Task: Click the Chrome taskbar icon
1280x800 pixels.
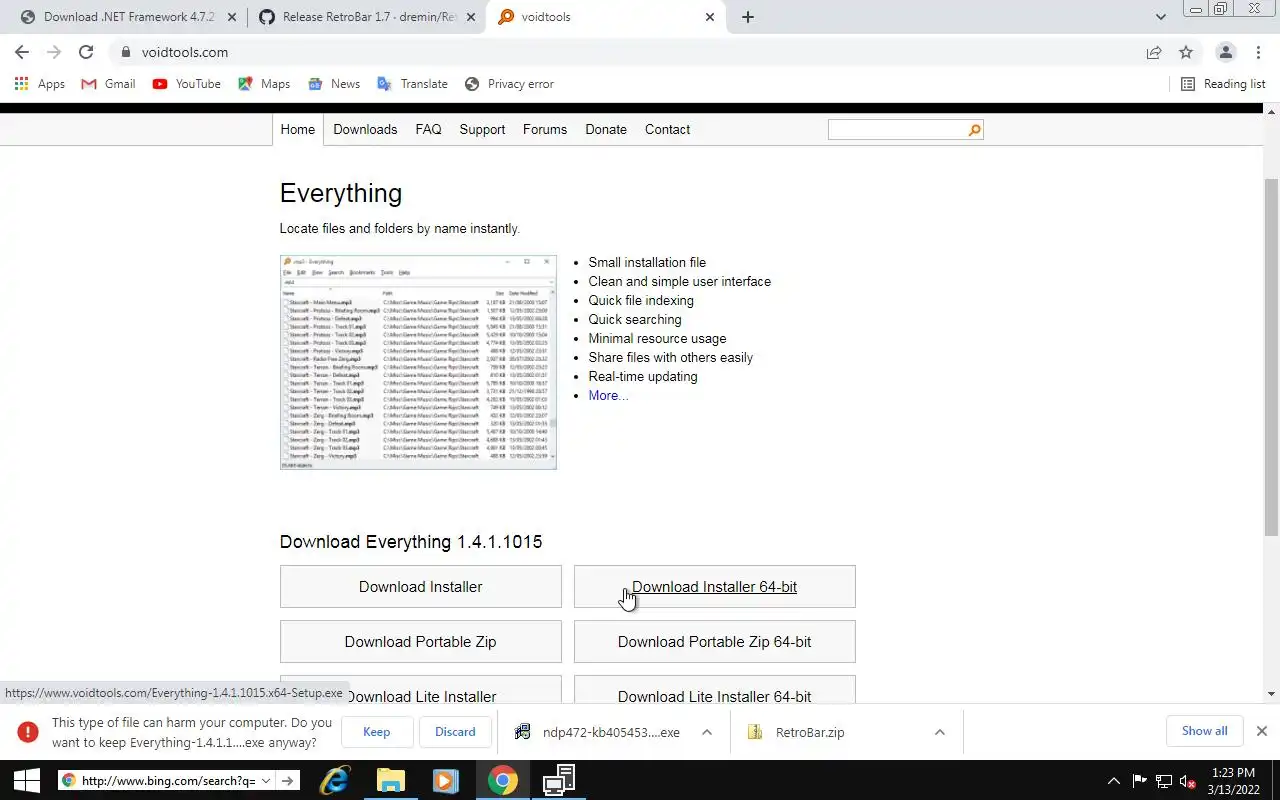Action: tap(503, 780)
